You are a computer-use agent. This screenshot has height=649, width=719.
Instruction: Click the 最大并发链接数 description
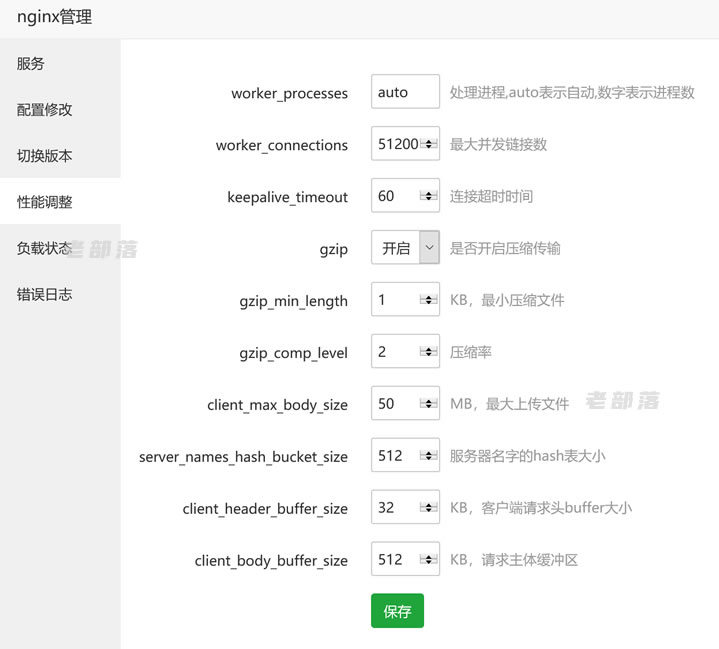tap(498, 144)
